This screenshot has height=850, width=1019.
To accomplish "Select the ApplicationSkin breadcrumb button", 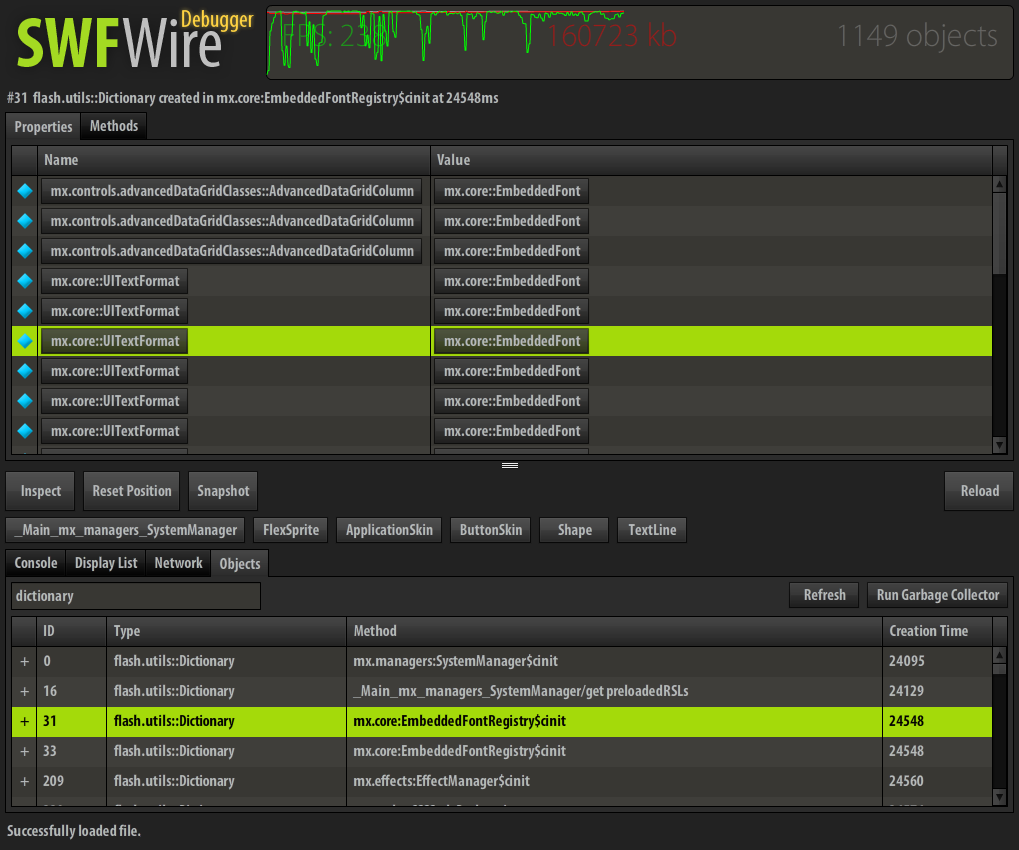I will point(389,530).
